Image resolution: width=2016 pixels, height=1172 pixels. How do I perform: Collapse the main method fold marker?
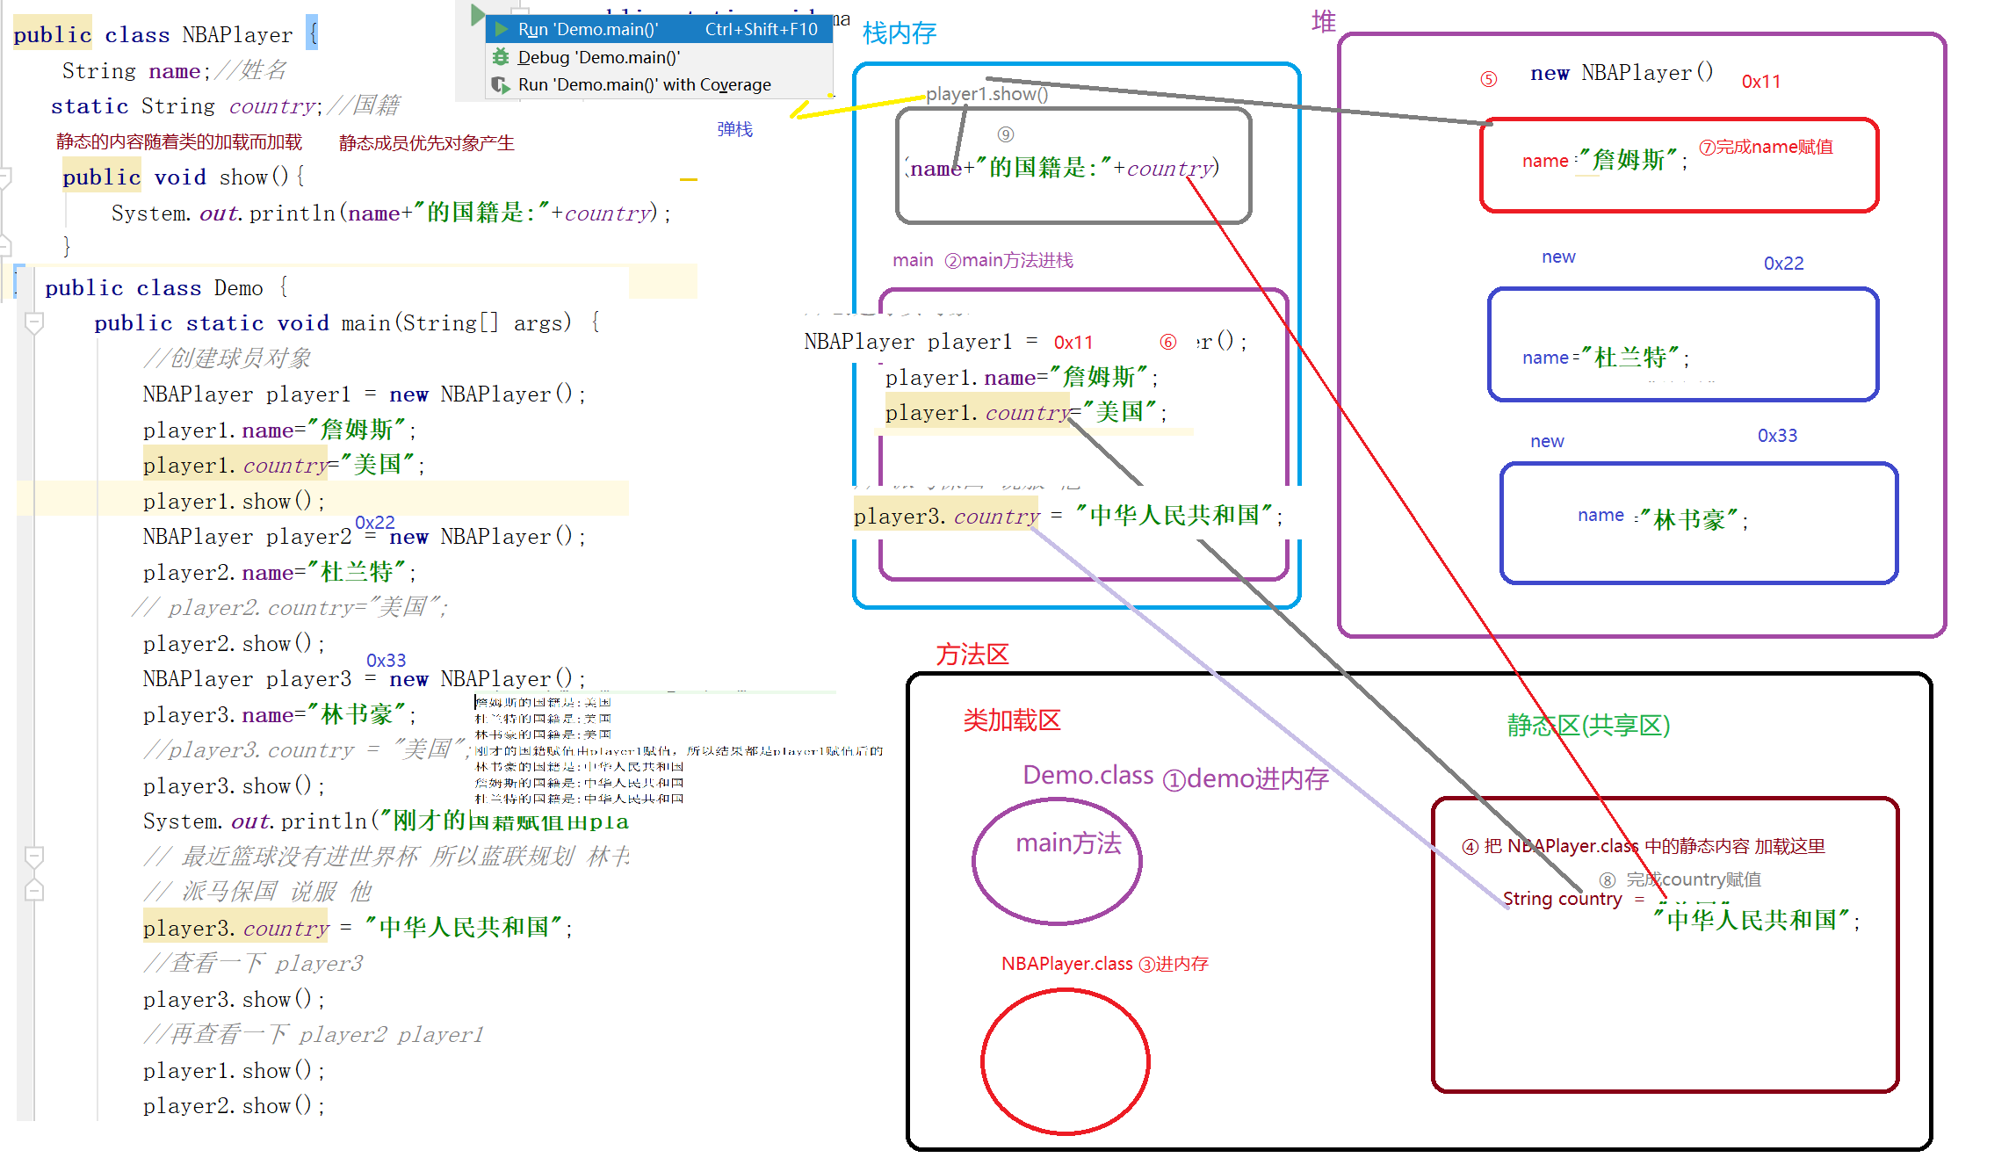click(34, 323)
